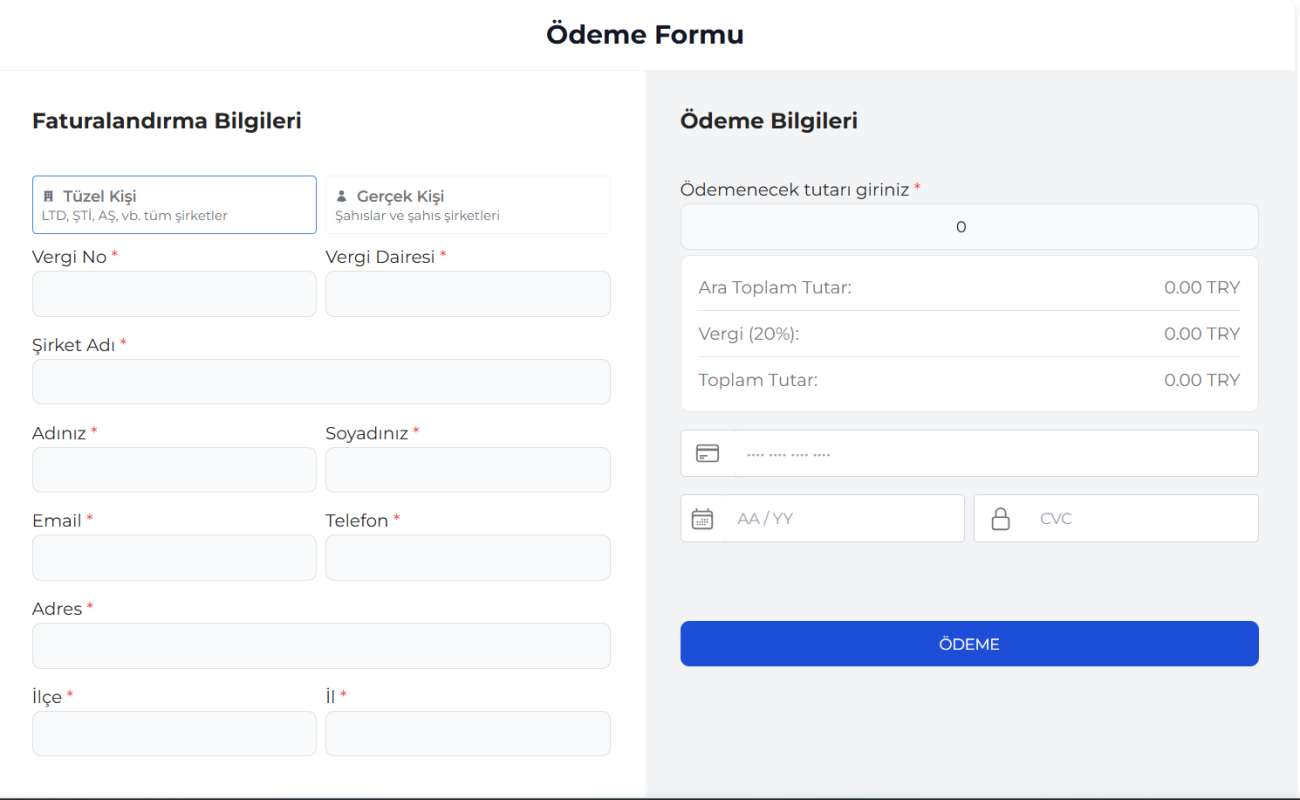1300x800 pixels.
Task: Click the İlçe input field
Action: [x=174, y=734]
